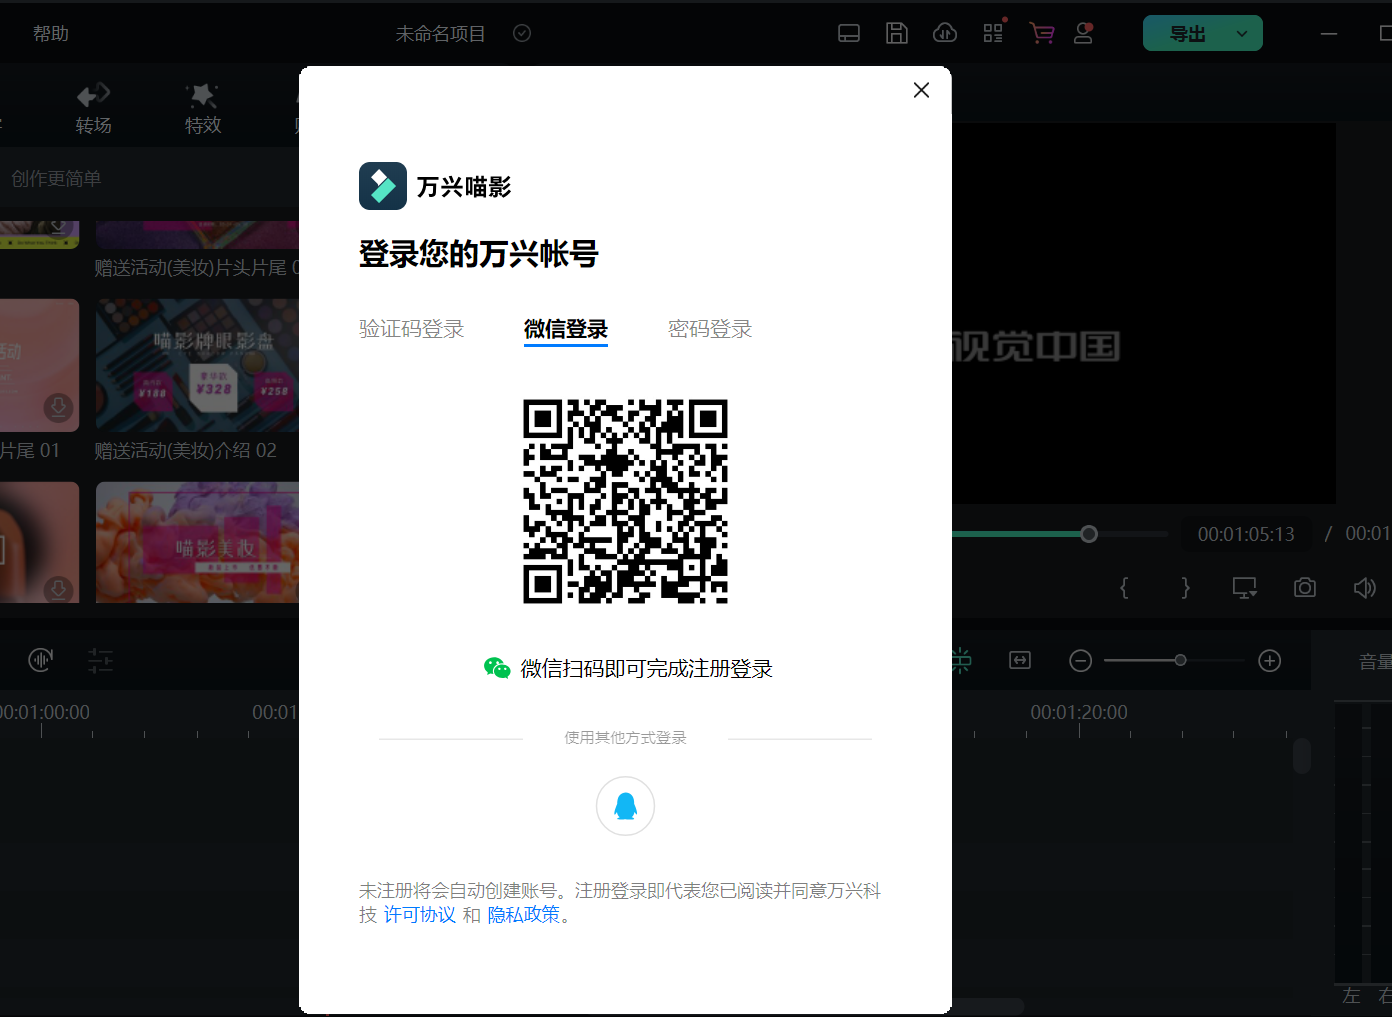The width and height of the screenshot is (1392, 1017).
Task: Switch to the 转场 tab
Action: [93, 109]
